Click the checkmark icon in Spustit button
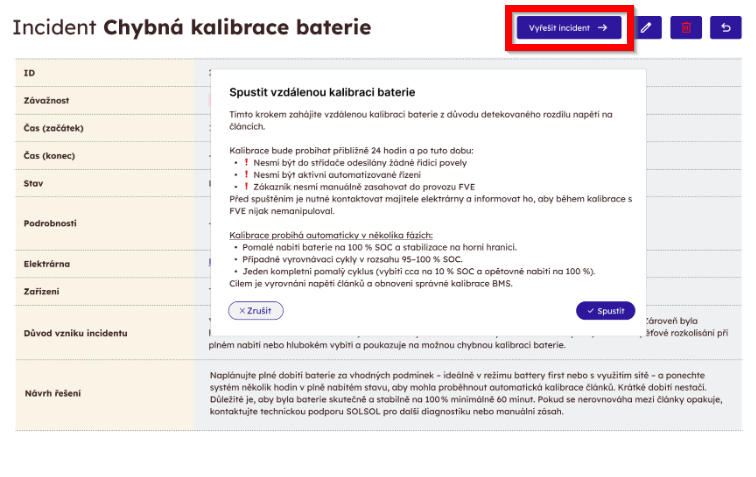Viewport: 756px width, 477px height. [590, 311]
